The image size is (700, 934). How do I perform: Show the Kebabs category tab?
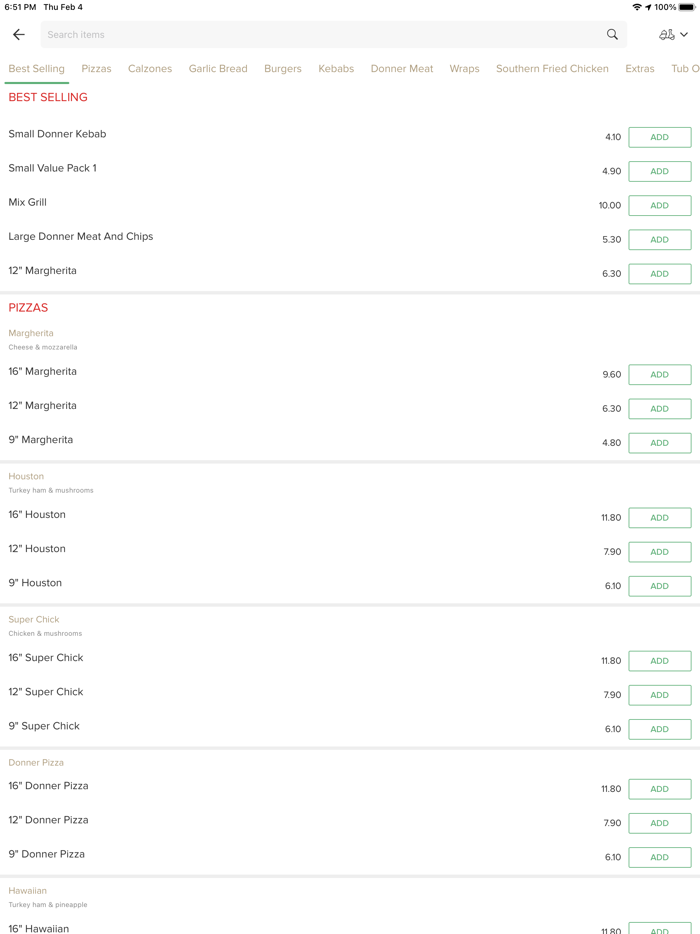point(336,69)
